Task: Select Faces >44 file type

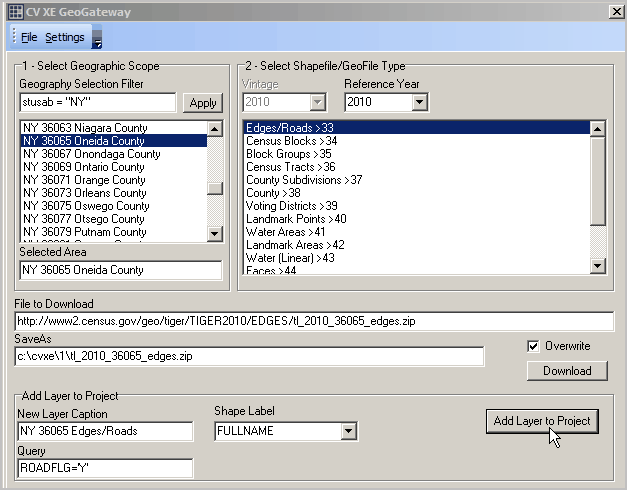Action: click(417, 270)
